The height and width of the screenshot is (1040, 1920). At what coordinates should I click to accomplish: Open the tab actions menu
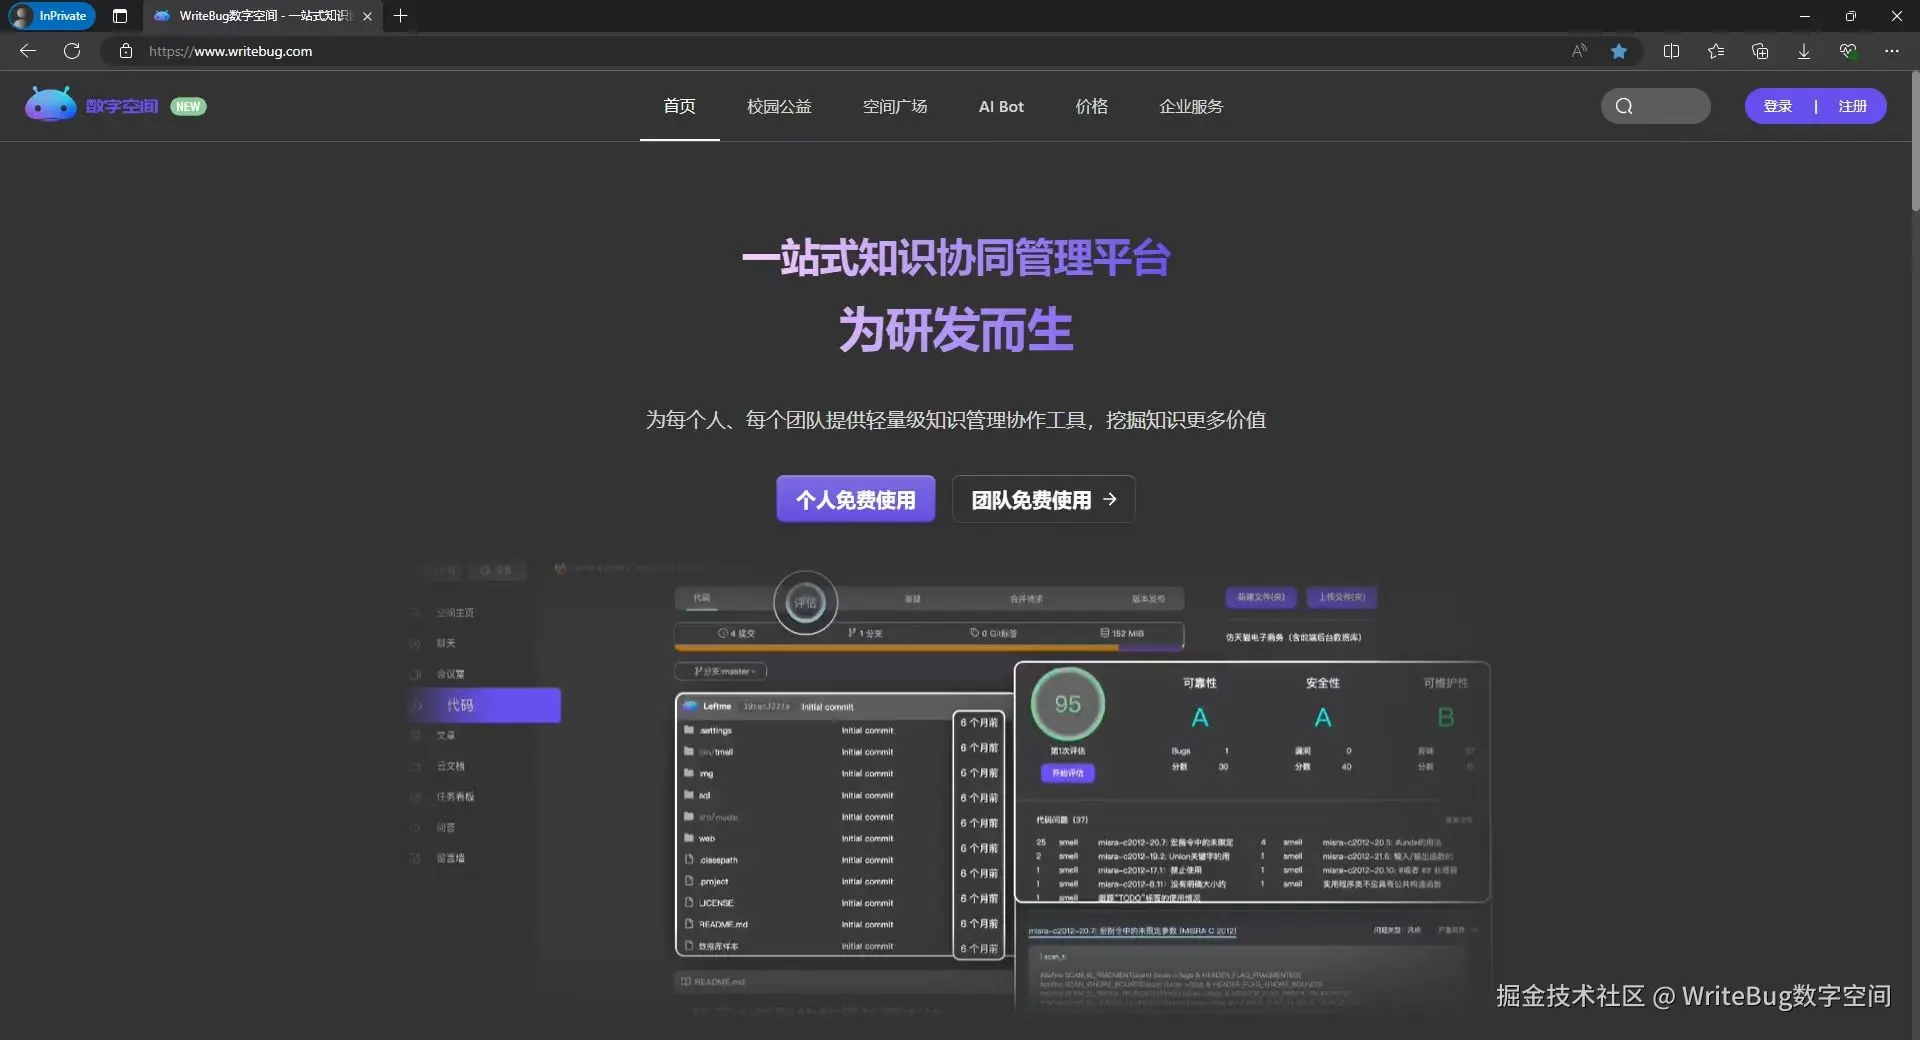coord(119,16)
